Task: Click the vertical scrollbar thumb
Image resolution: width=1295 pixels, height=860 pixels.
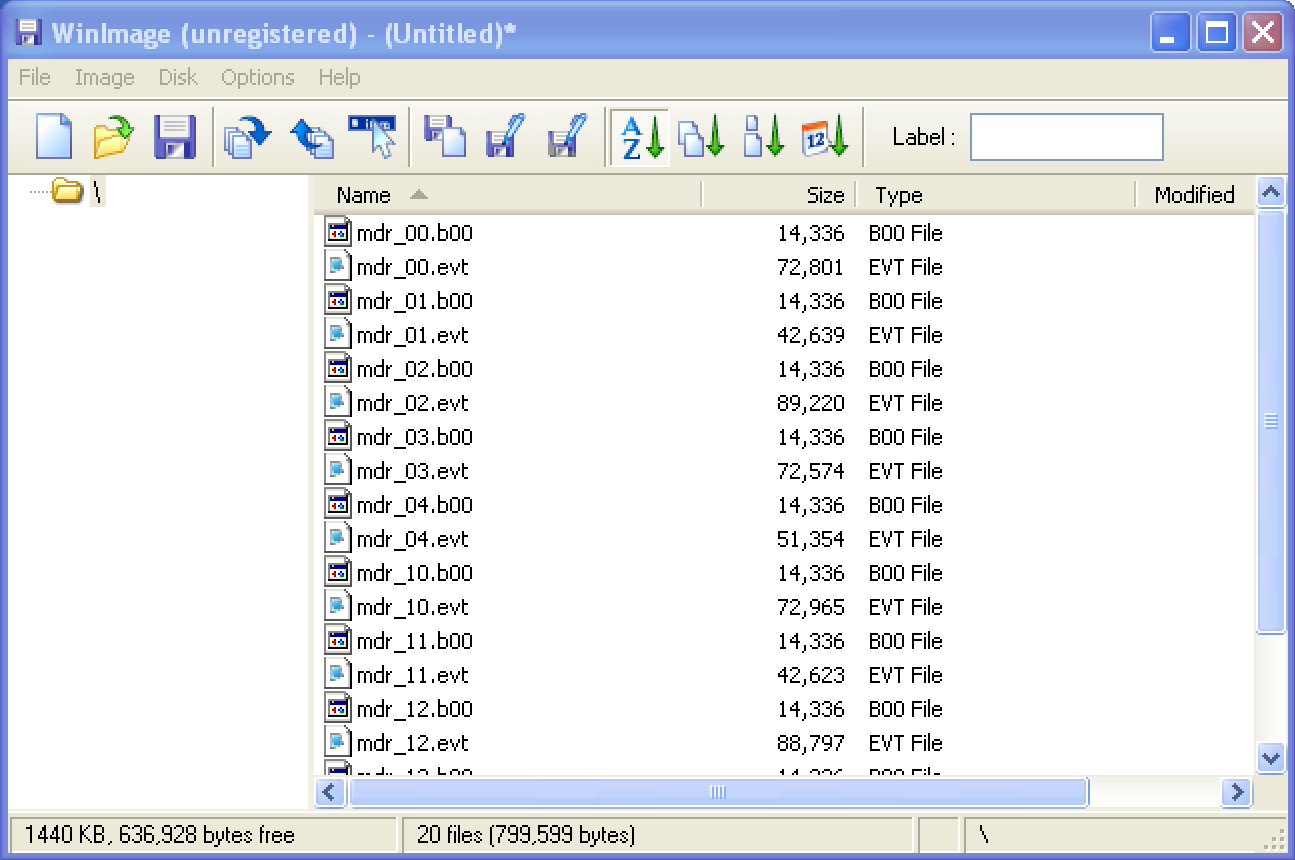Action: coord(1271,421)
